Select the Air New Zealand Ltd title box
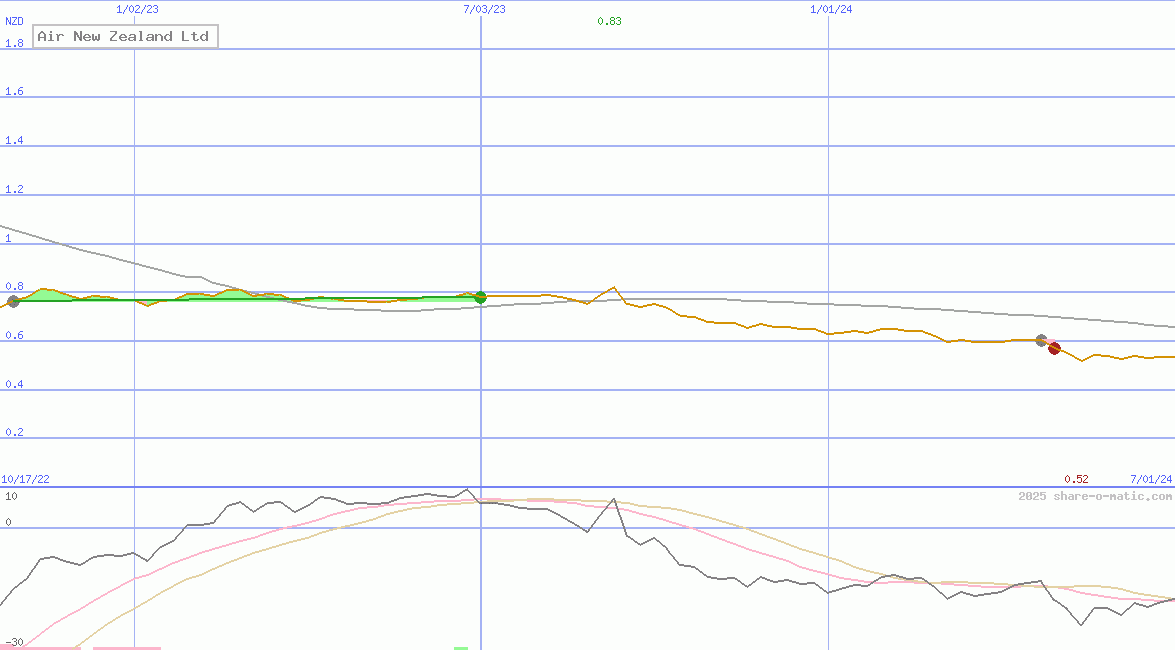1175x650 pixels. tap(125, 37)
